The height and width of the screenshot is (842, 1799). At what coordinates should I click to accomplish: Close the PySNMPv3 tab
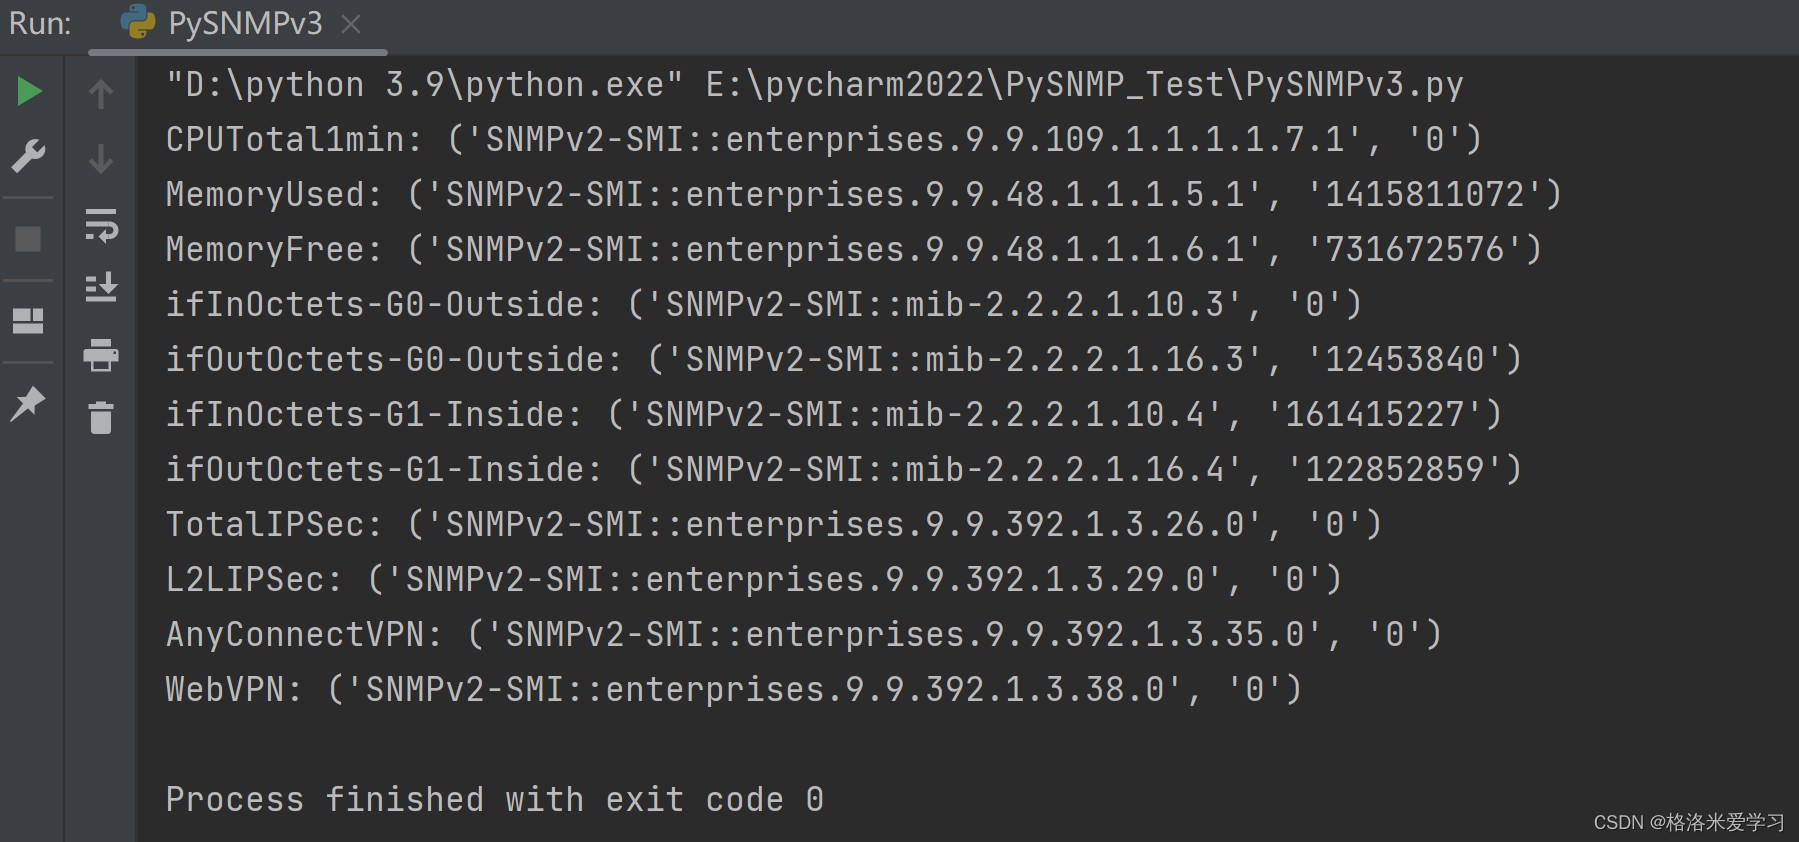[x=351, y=24]
